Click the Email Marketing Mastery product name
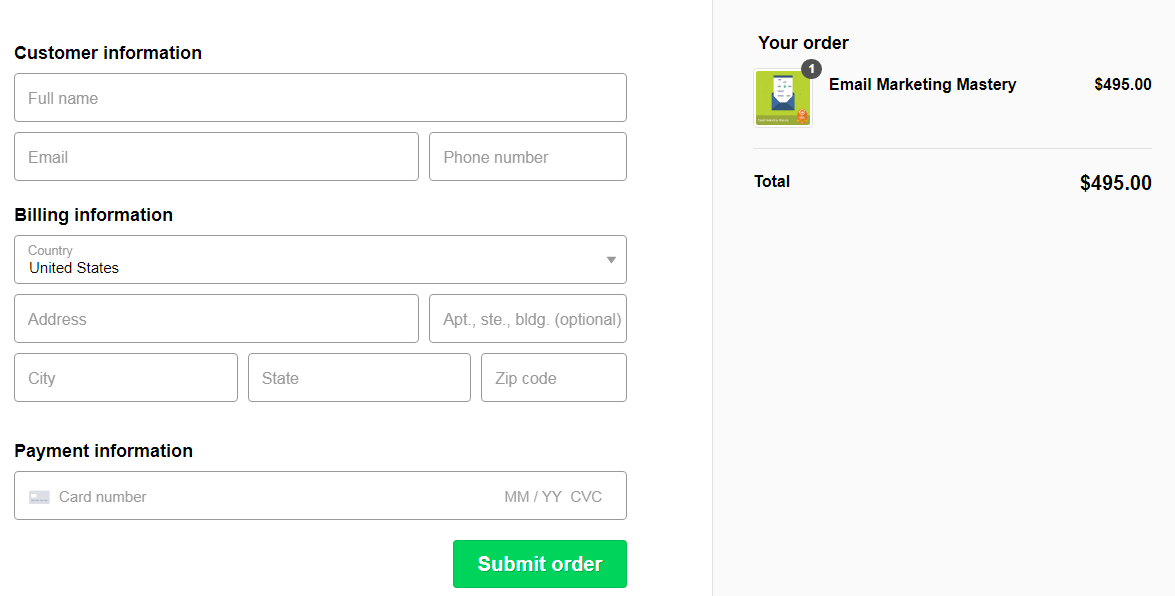 (x=922, y=85)
